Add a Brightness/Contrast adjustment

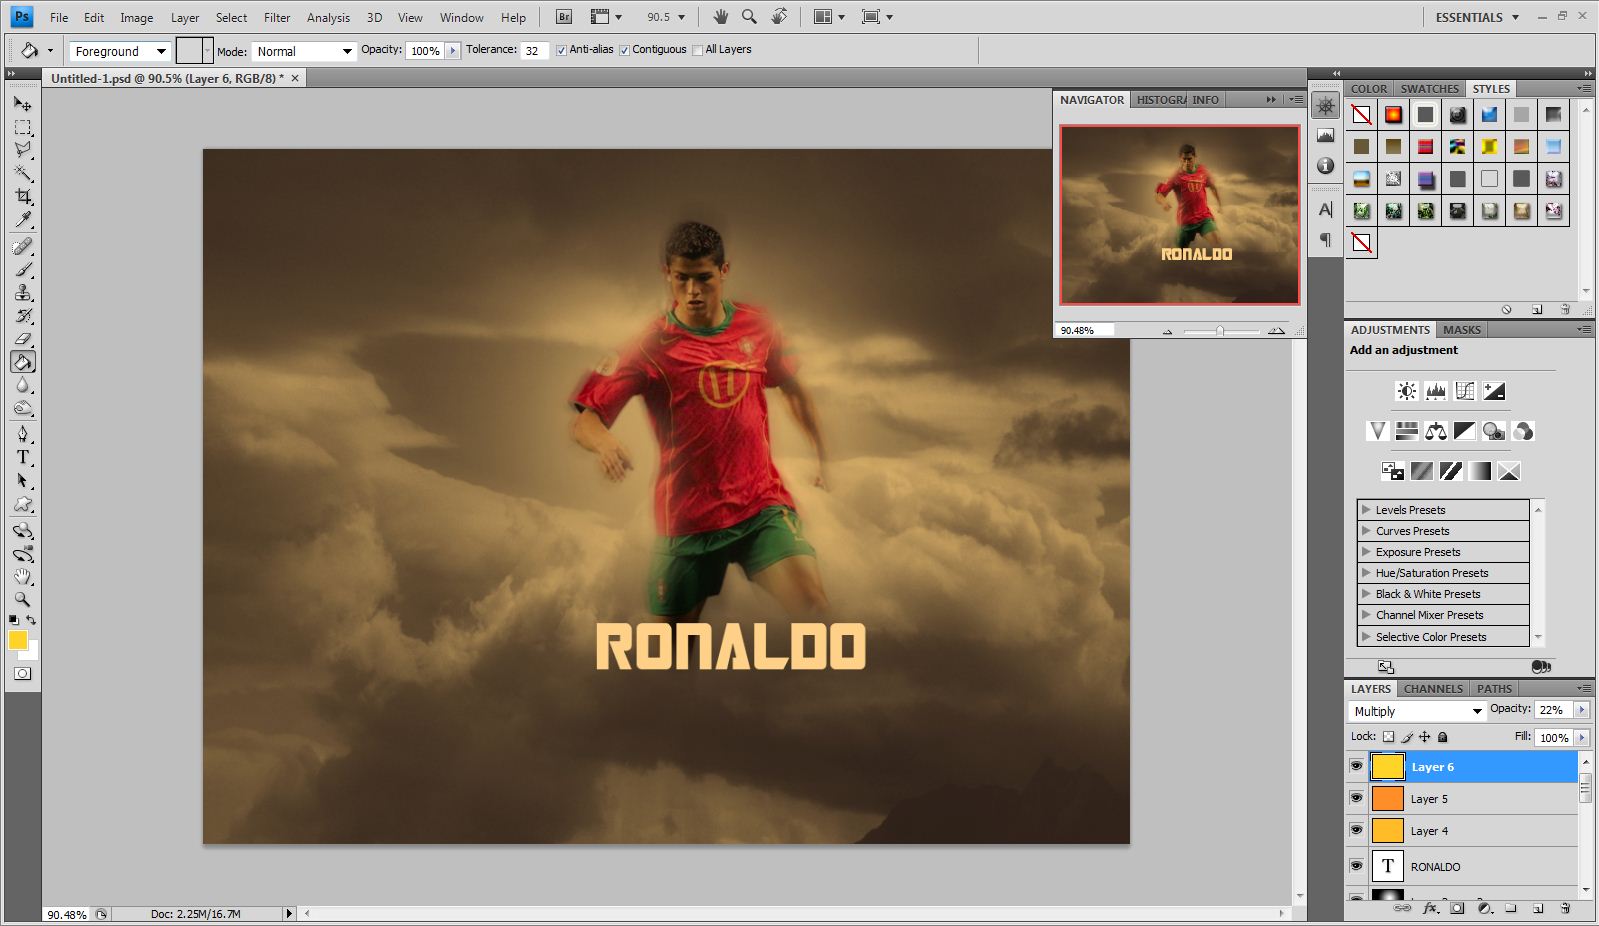click(1407, 391)
